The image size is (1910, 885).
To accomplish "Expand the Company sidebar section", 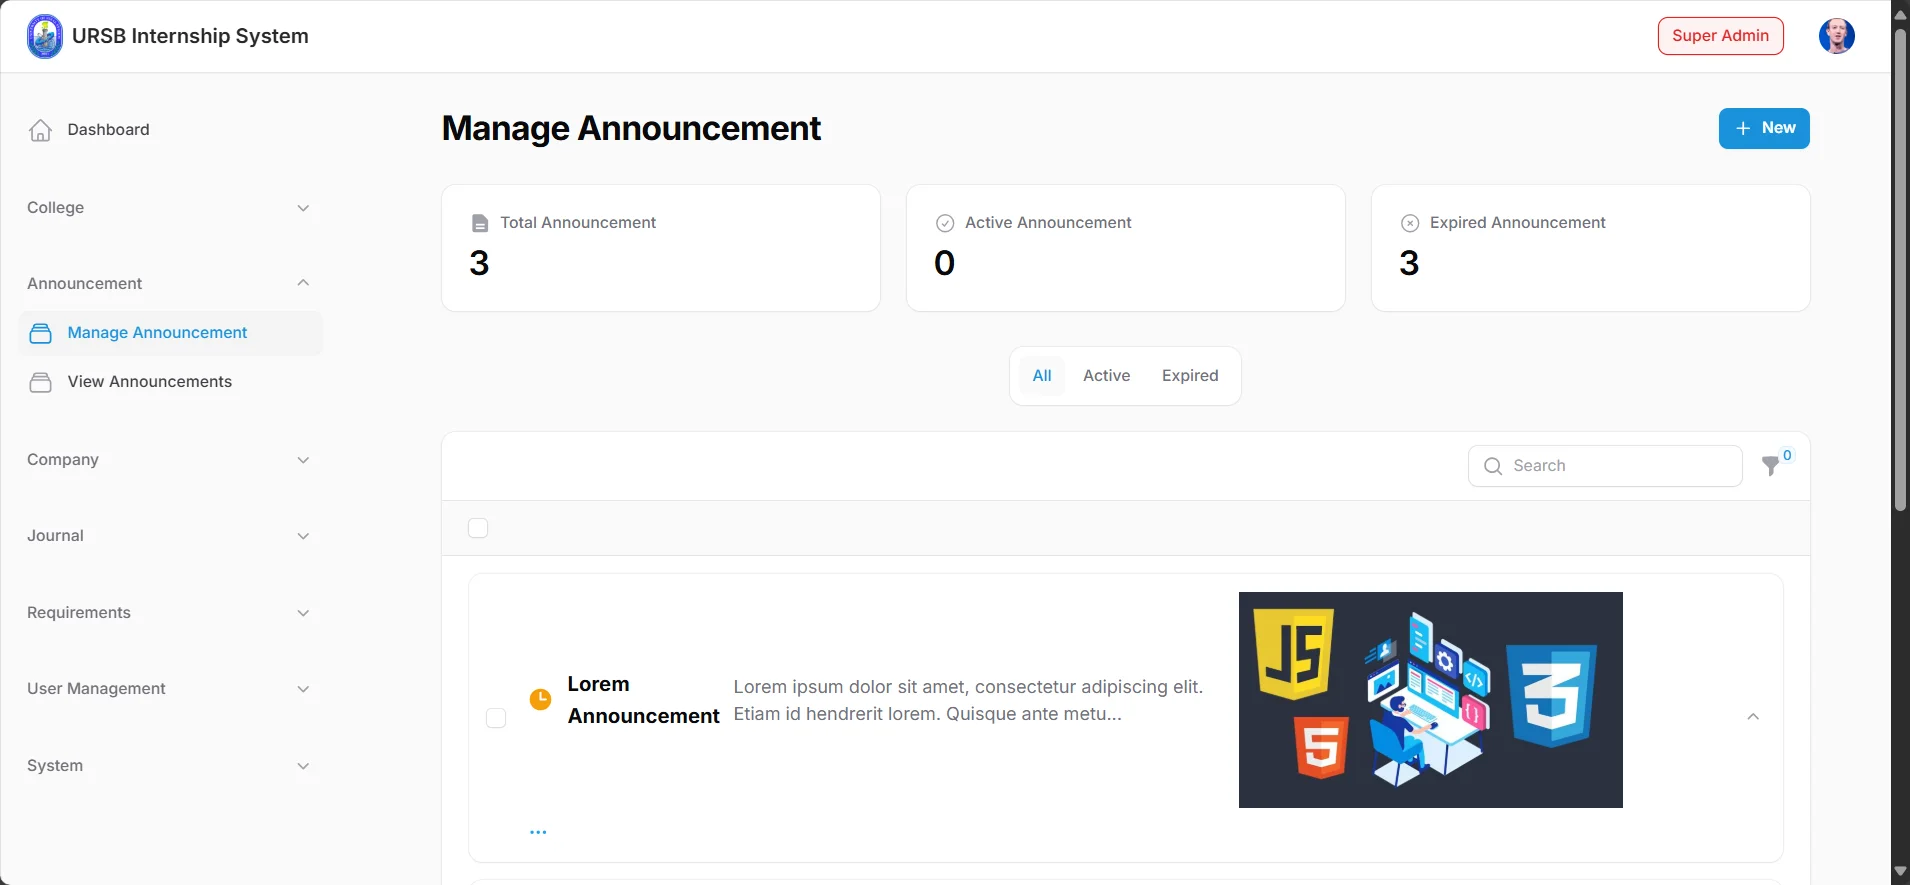I will click(168, 460).
